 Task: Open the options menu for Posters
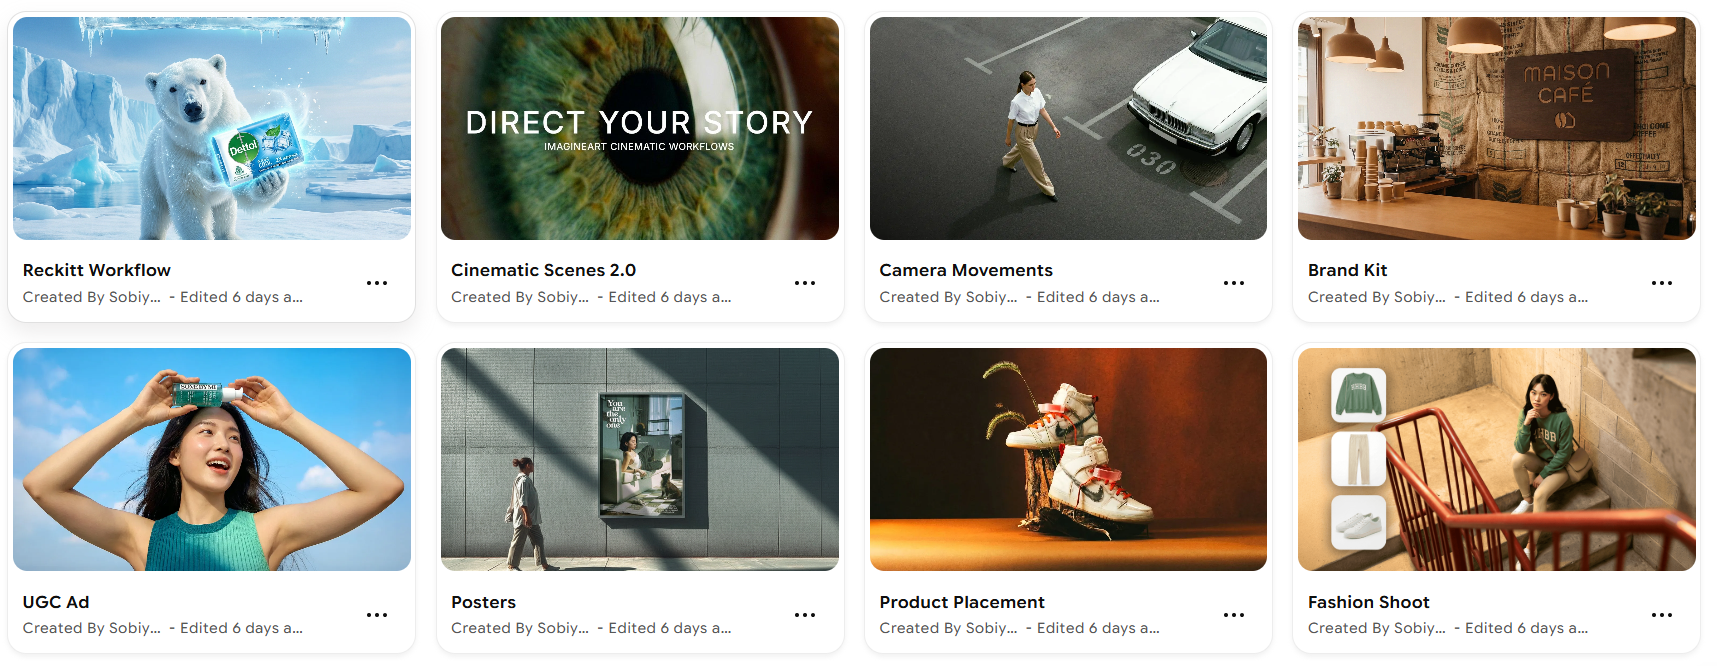pos(805,614)
